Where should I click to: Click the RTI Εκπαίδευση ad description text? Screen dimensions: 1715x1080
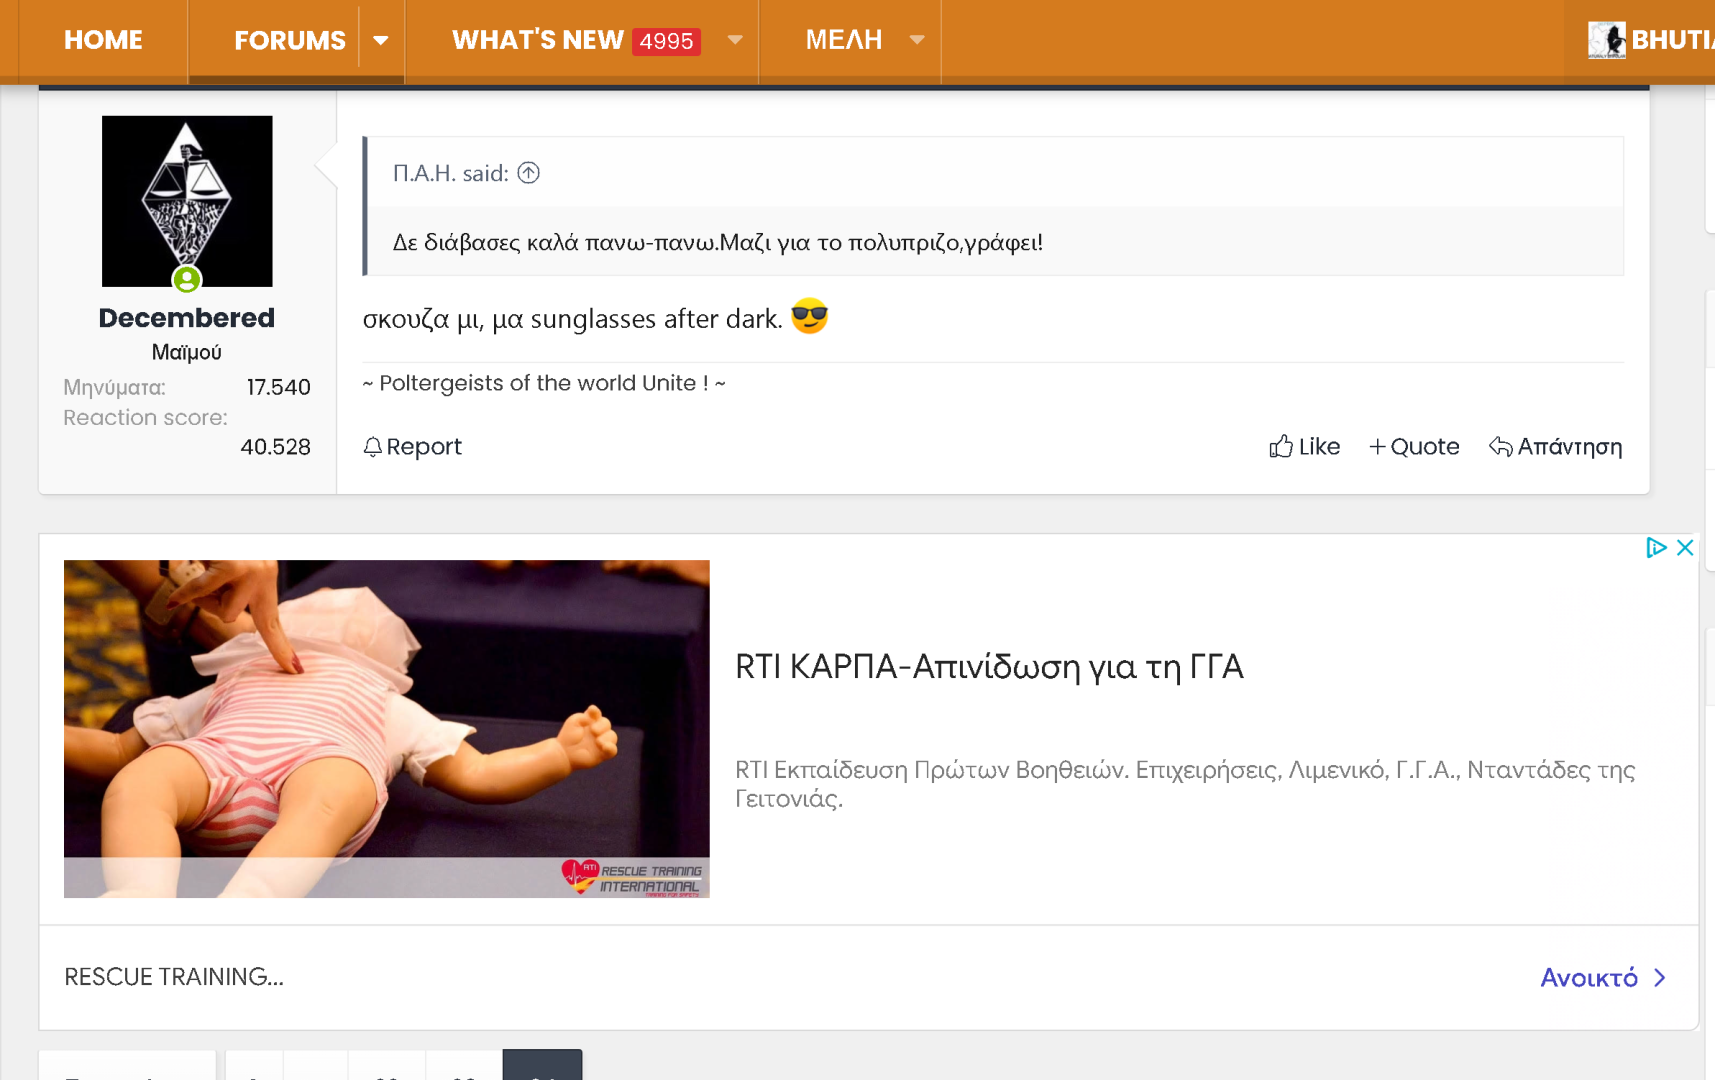(1185, 784)
